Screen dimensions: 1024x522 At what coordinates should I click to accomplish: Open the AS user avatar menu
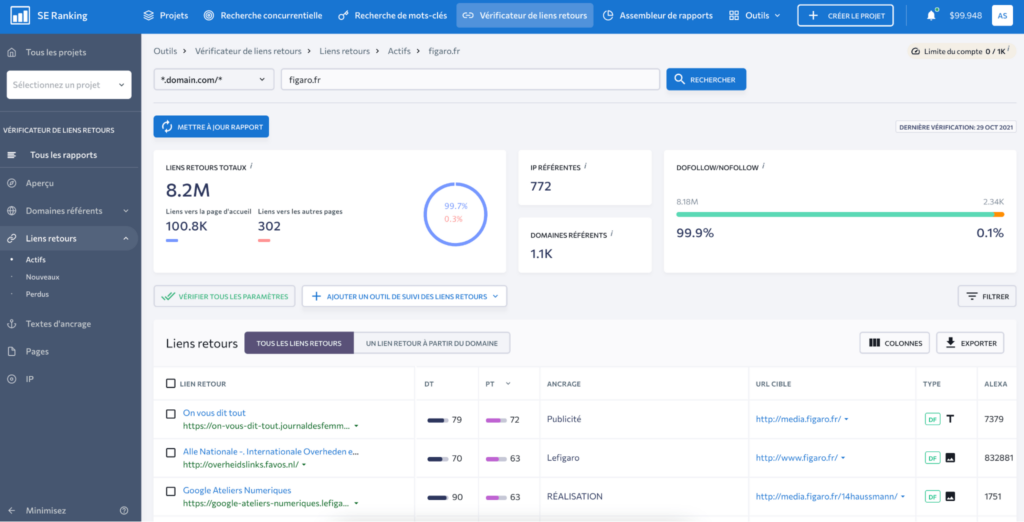pos(1002,15)
